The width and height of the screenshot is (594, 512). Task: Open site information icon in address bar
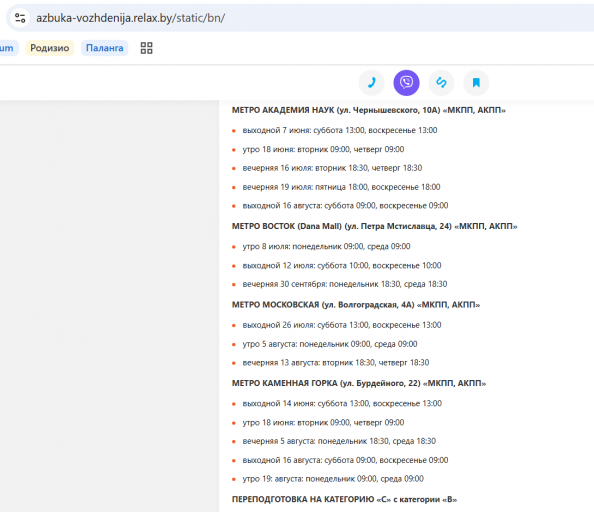(x=20, y=18)
